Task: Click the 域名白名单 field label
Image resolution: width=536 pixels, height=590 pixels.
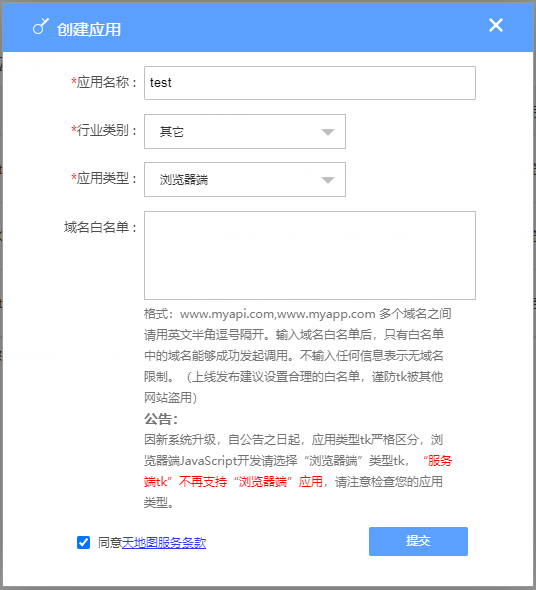Action: tap(100, 227)
